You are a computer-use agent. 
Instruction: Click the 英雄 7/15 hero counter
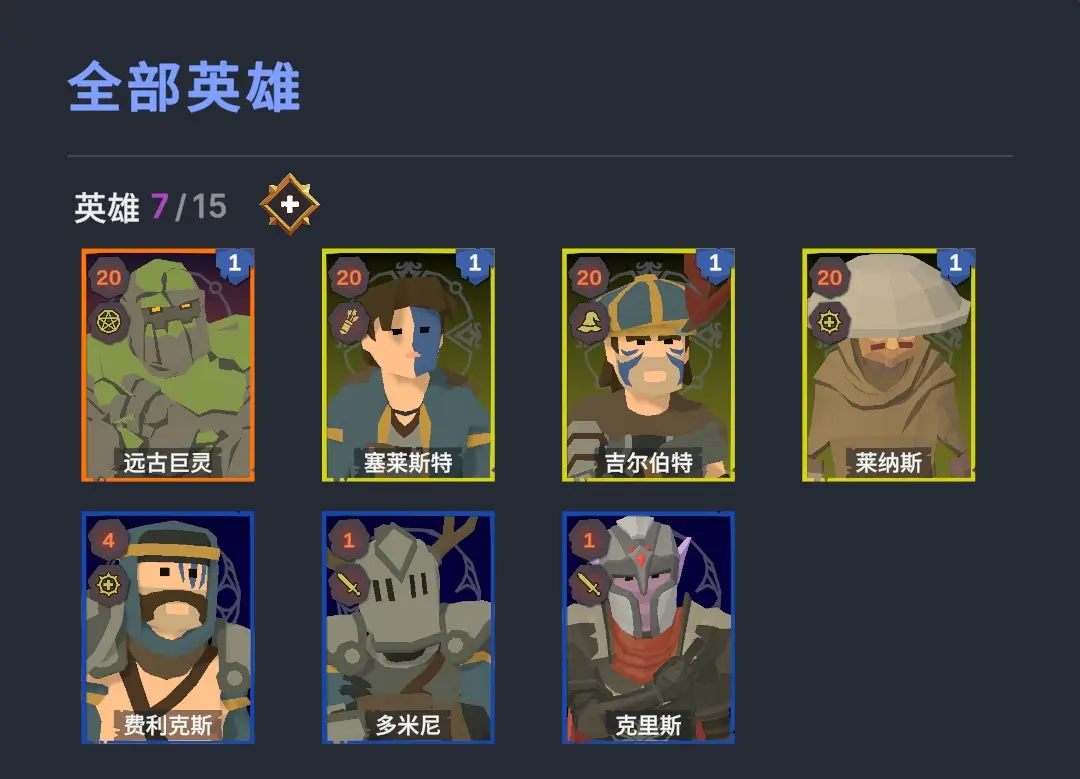point(150,207)
